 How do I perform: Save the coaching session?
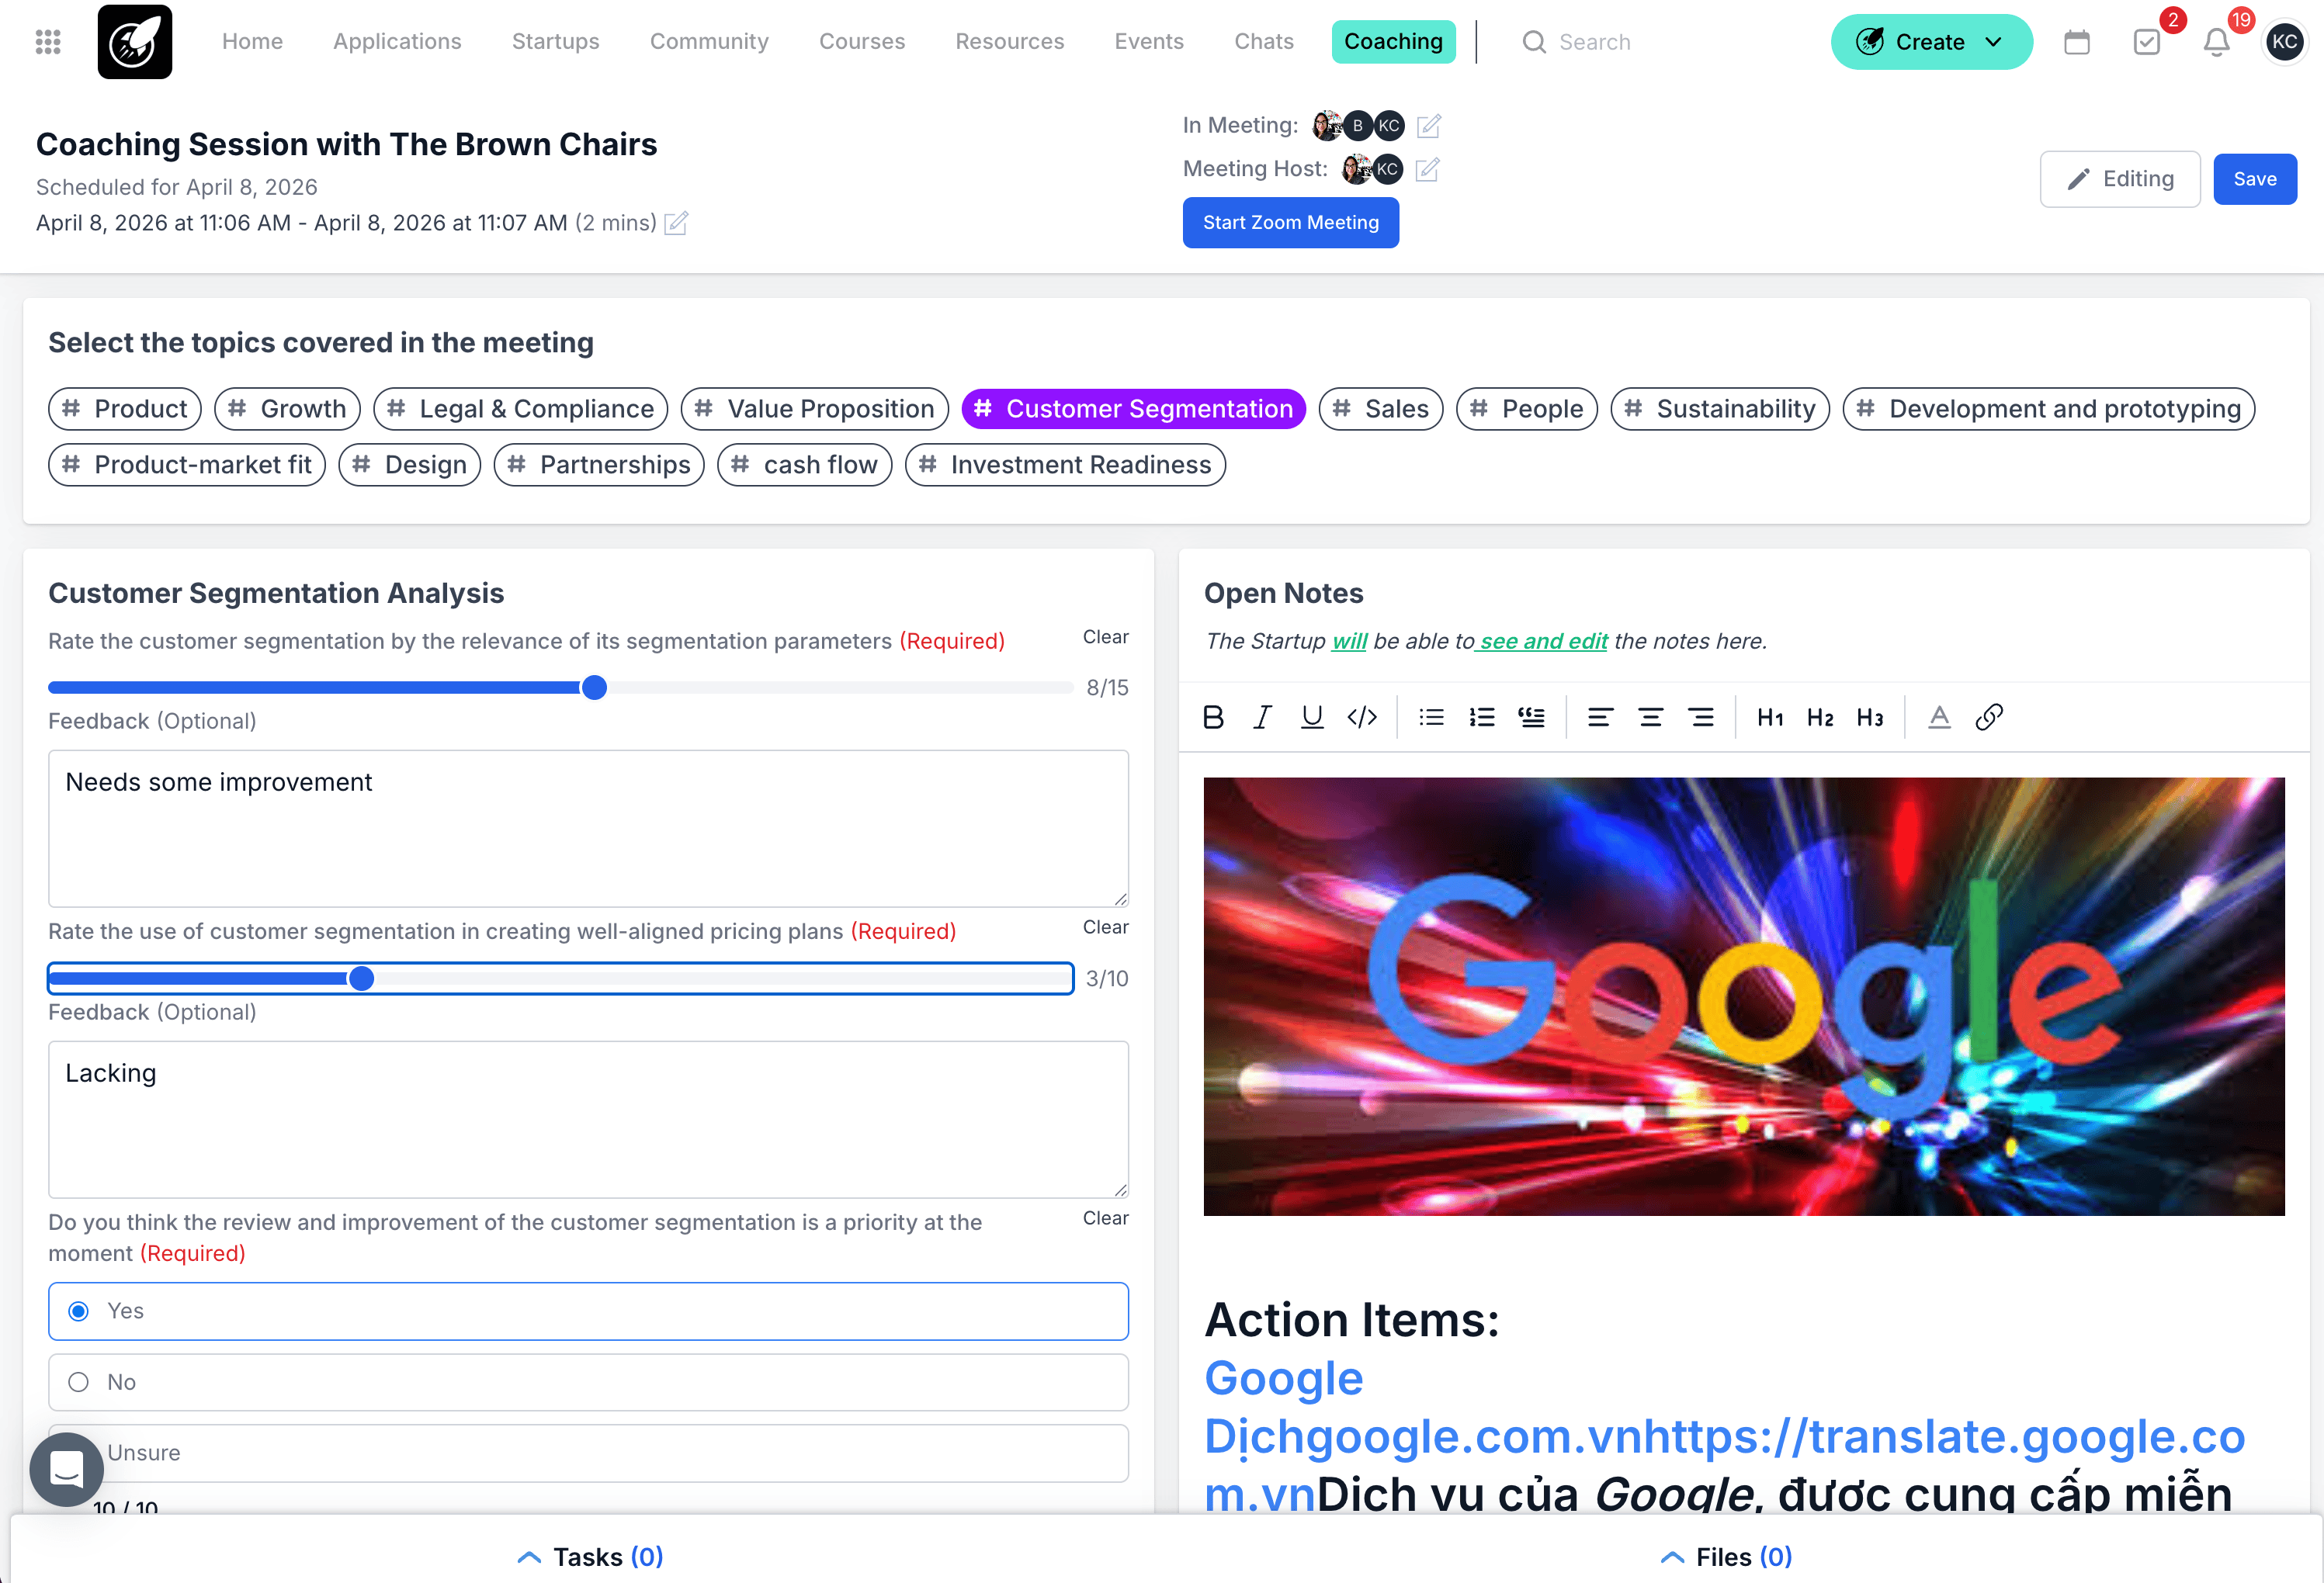pos(2254,179)
